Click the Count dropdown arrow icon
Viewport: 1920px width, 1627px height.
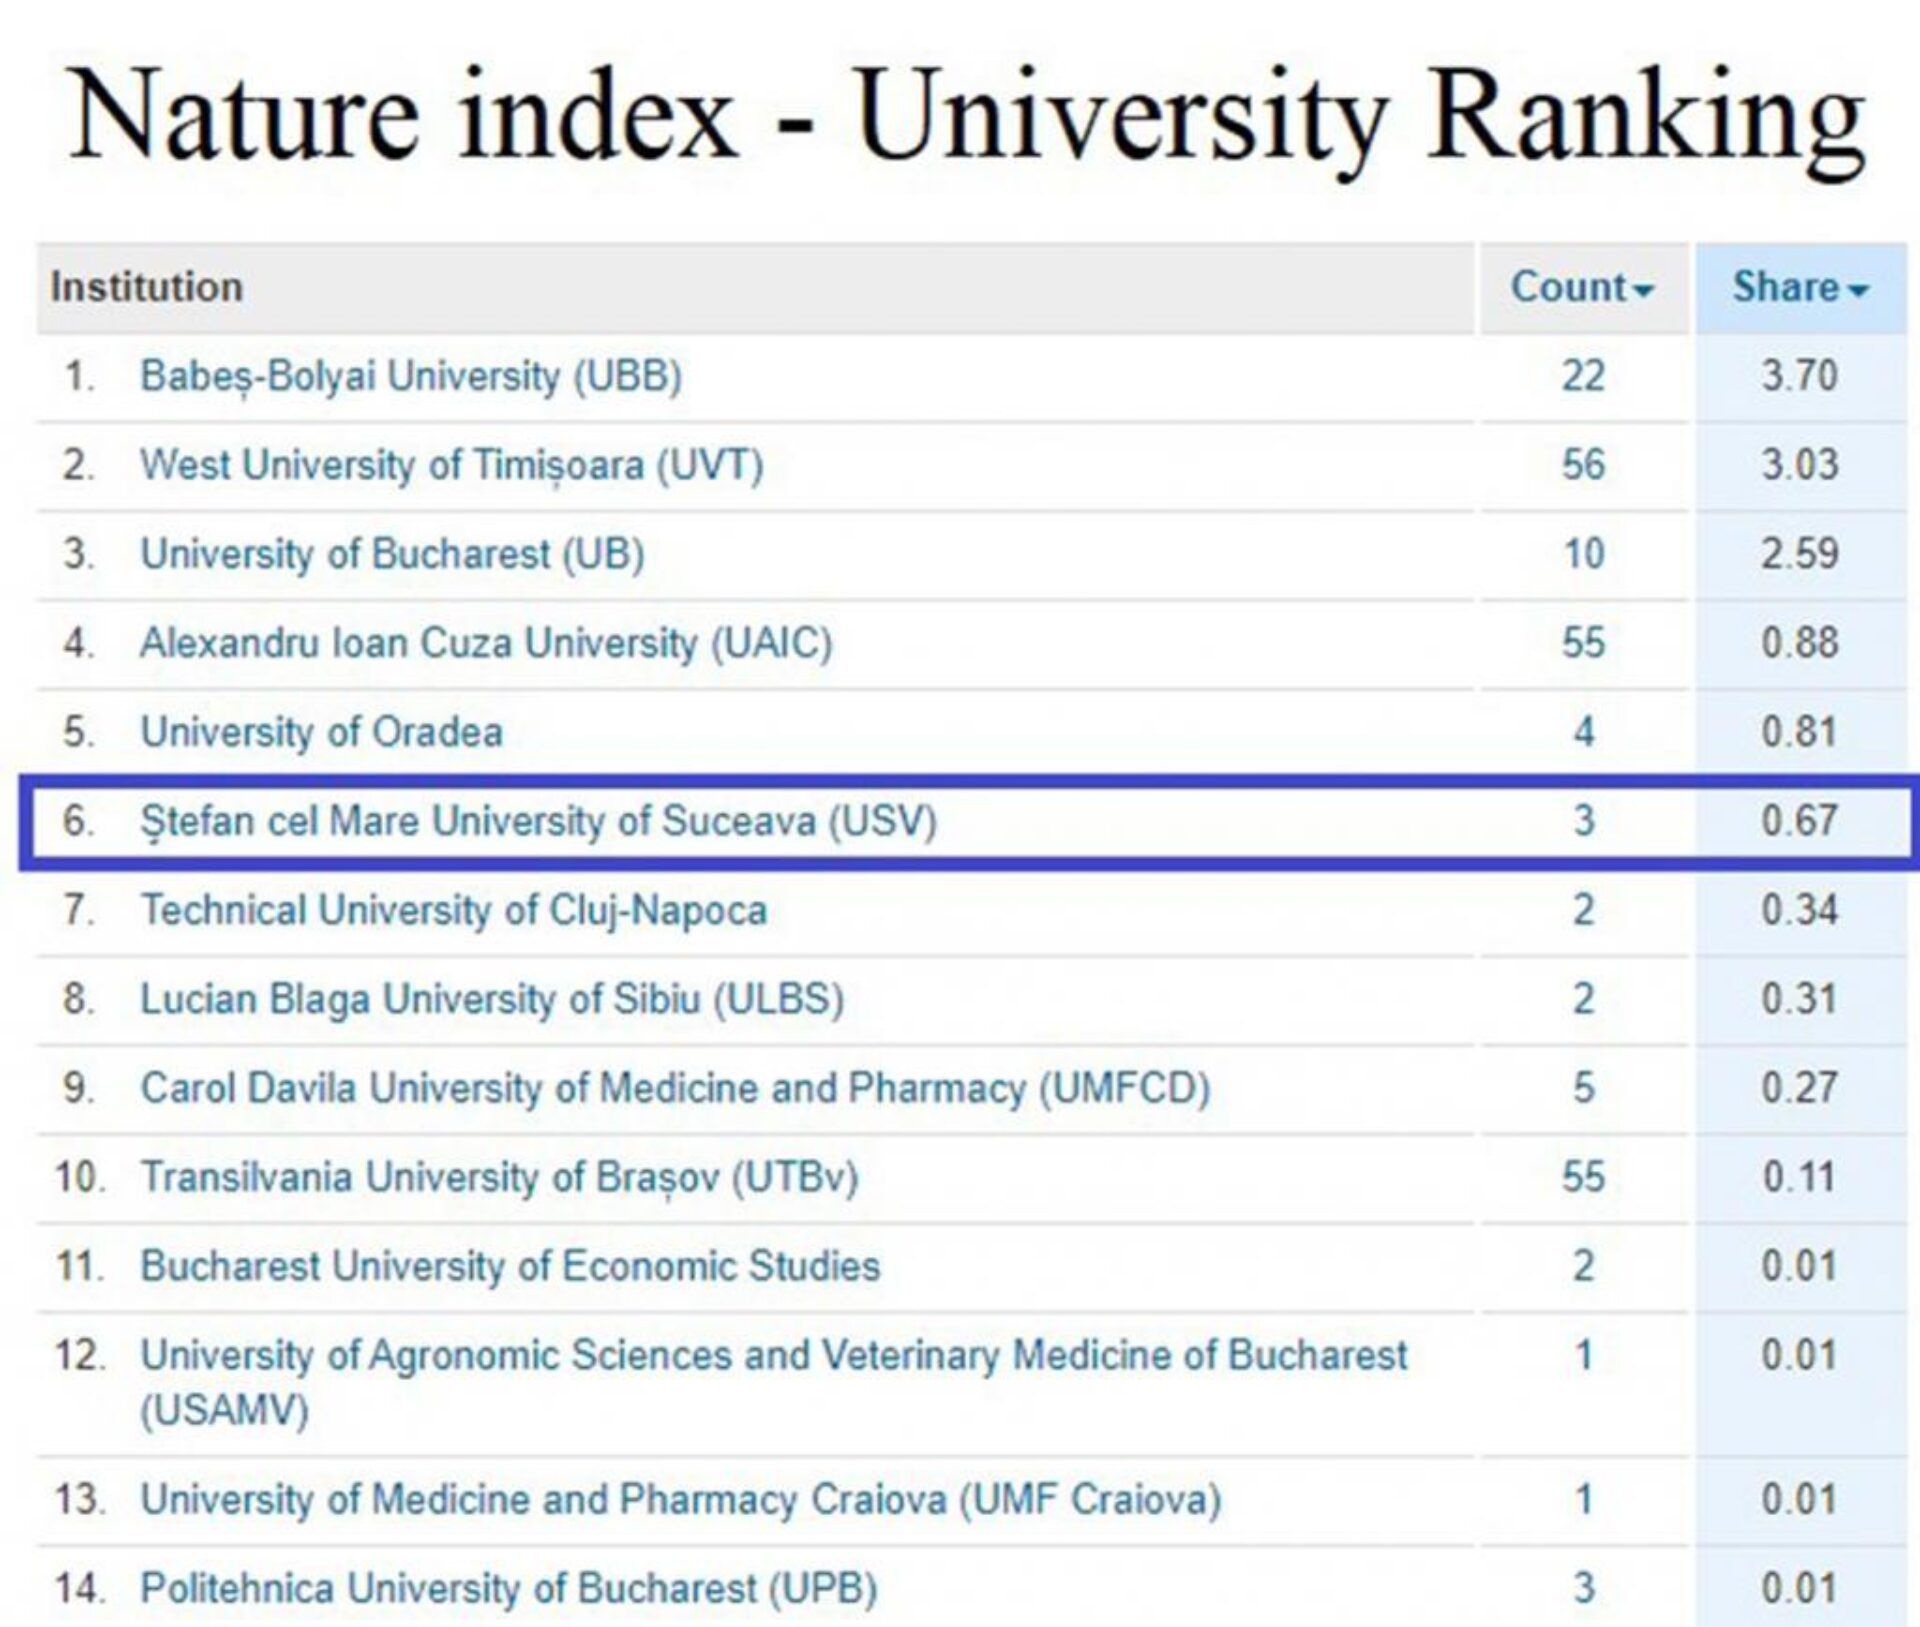(x=1643, y=291)
